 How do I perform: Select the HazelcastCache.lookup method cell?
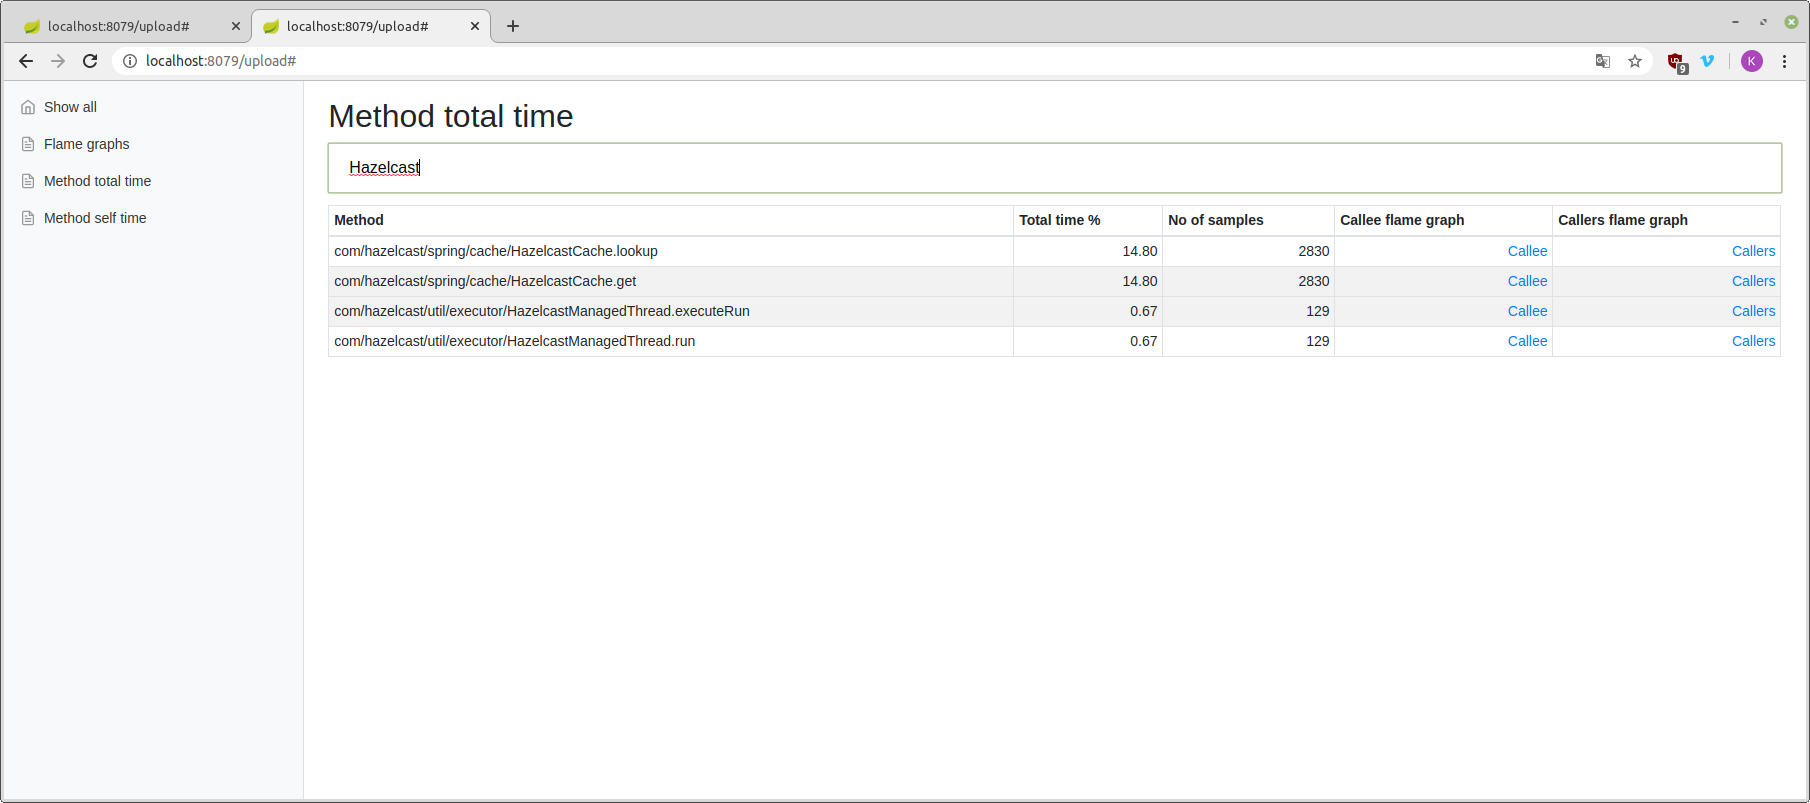pyautogui.click(x=671, y=251)
